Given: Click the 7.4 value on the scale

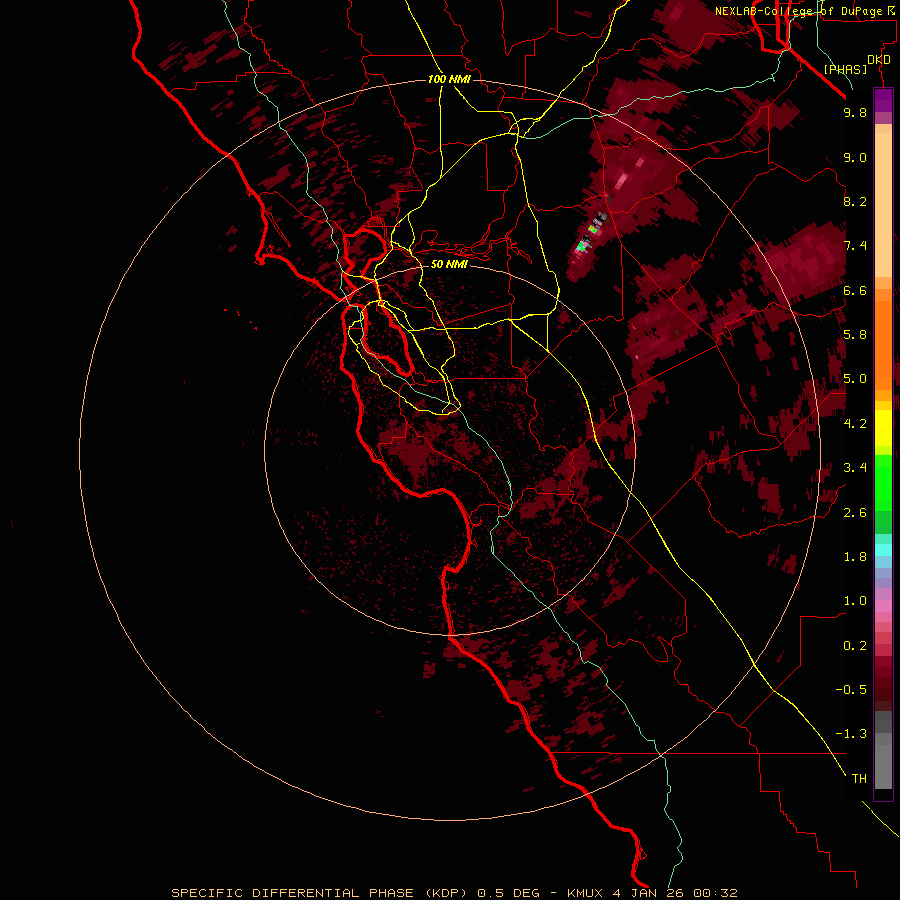Looking at the screenshot, I should click(x=855, y=246).
